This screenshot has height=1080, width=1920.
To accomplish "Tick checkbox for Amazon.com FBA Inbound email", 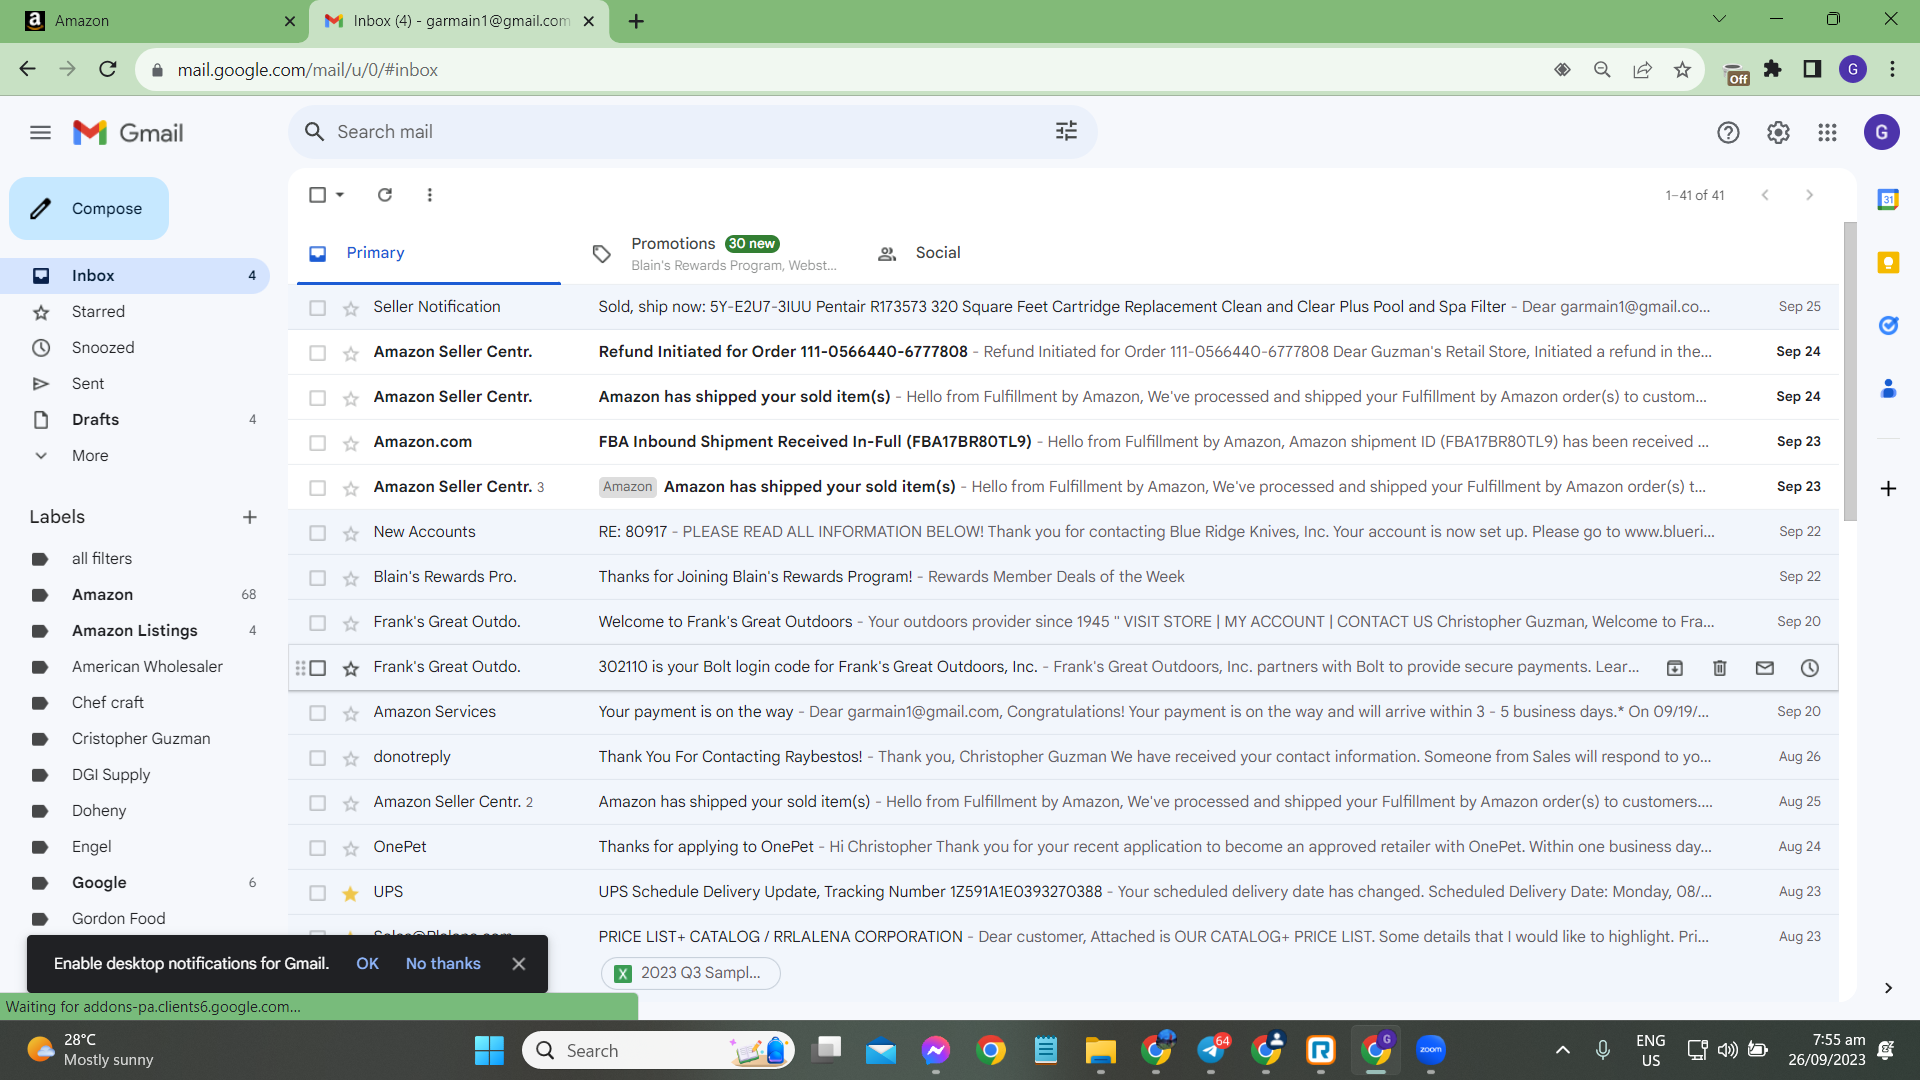I will [318, 443].
